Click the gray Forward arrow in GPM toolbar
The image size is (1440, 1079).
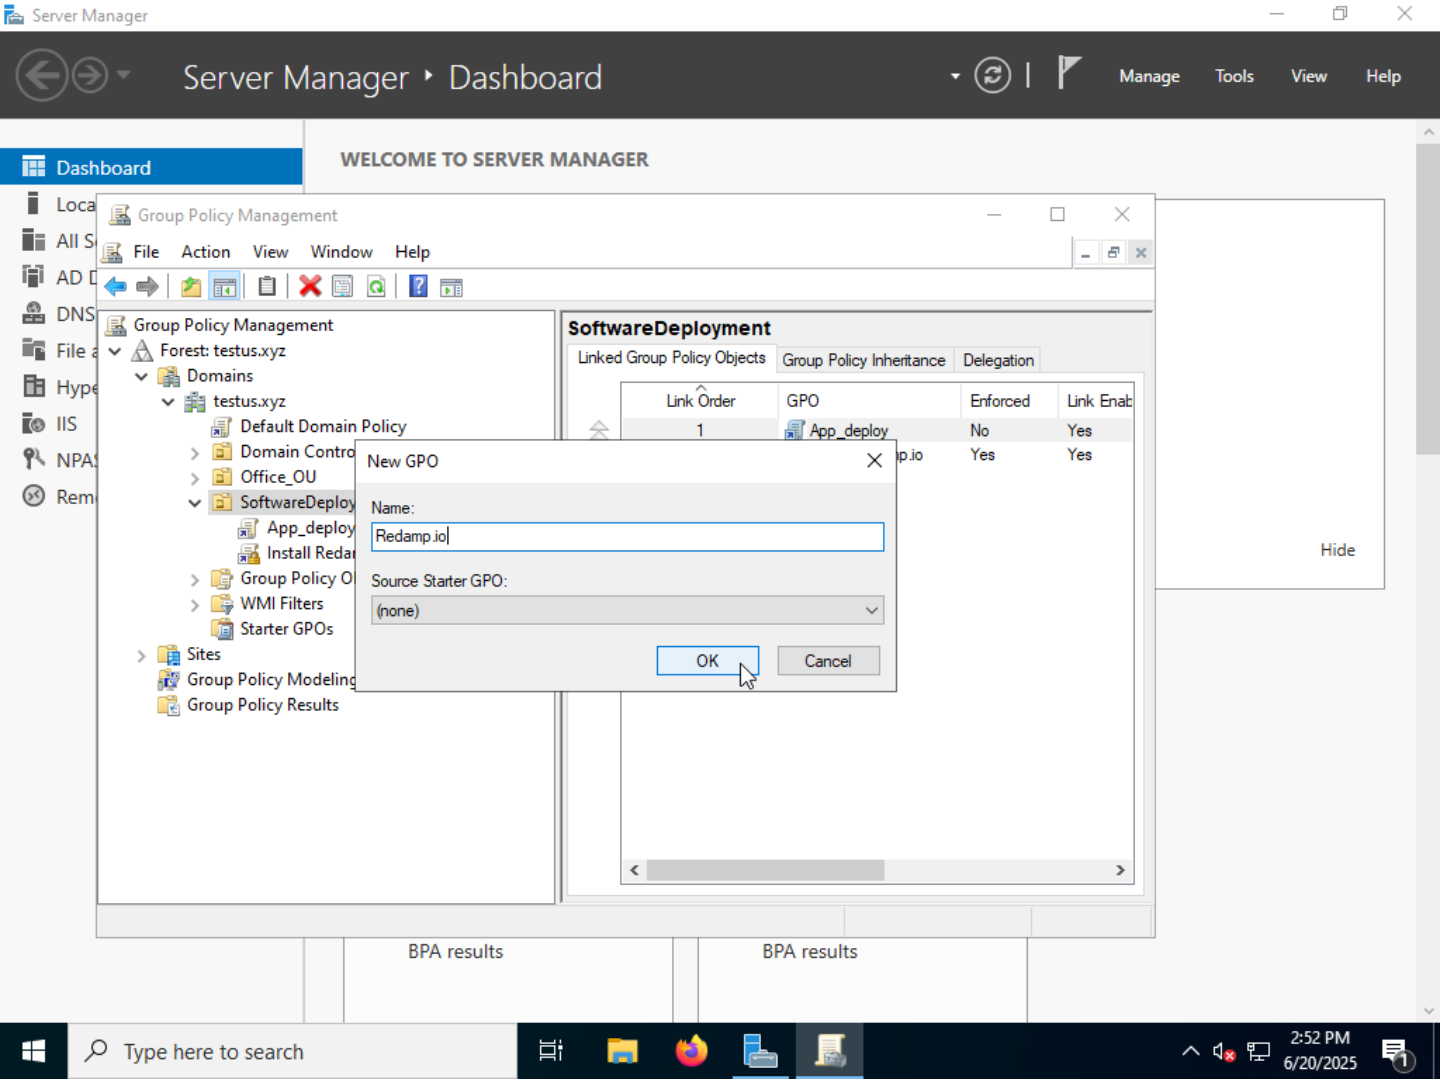[147, 287]
